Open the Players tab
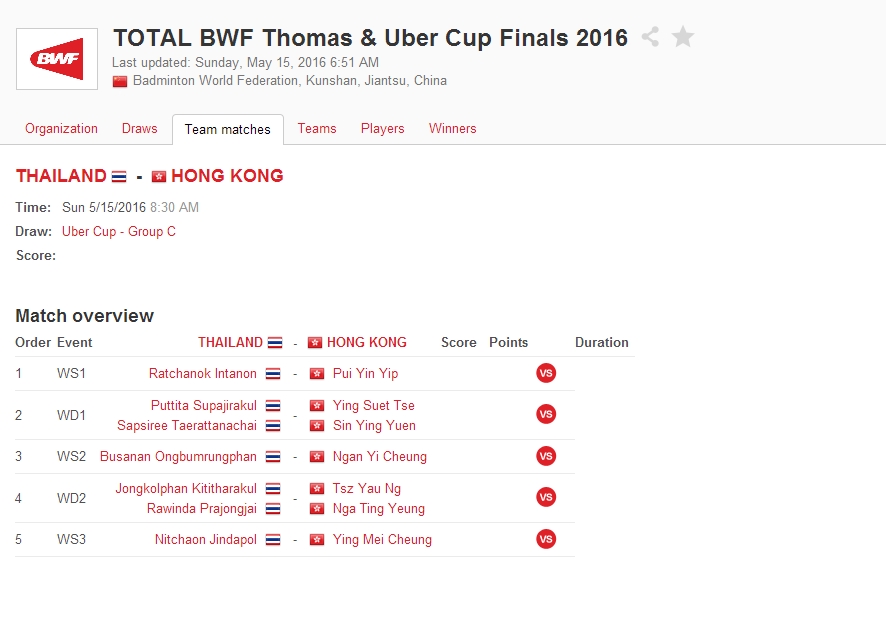The height and width of the screenshot is (629, 886). (x=383, y=128)
